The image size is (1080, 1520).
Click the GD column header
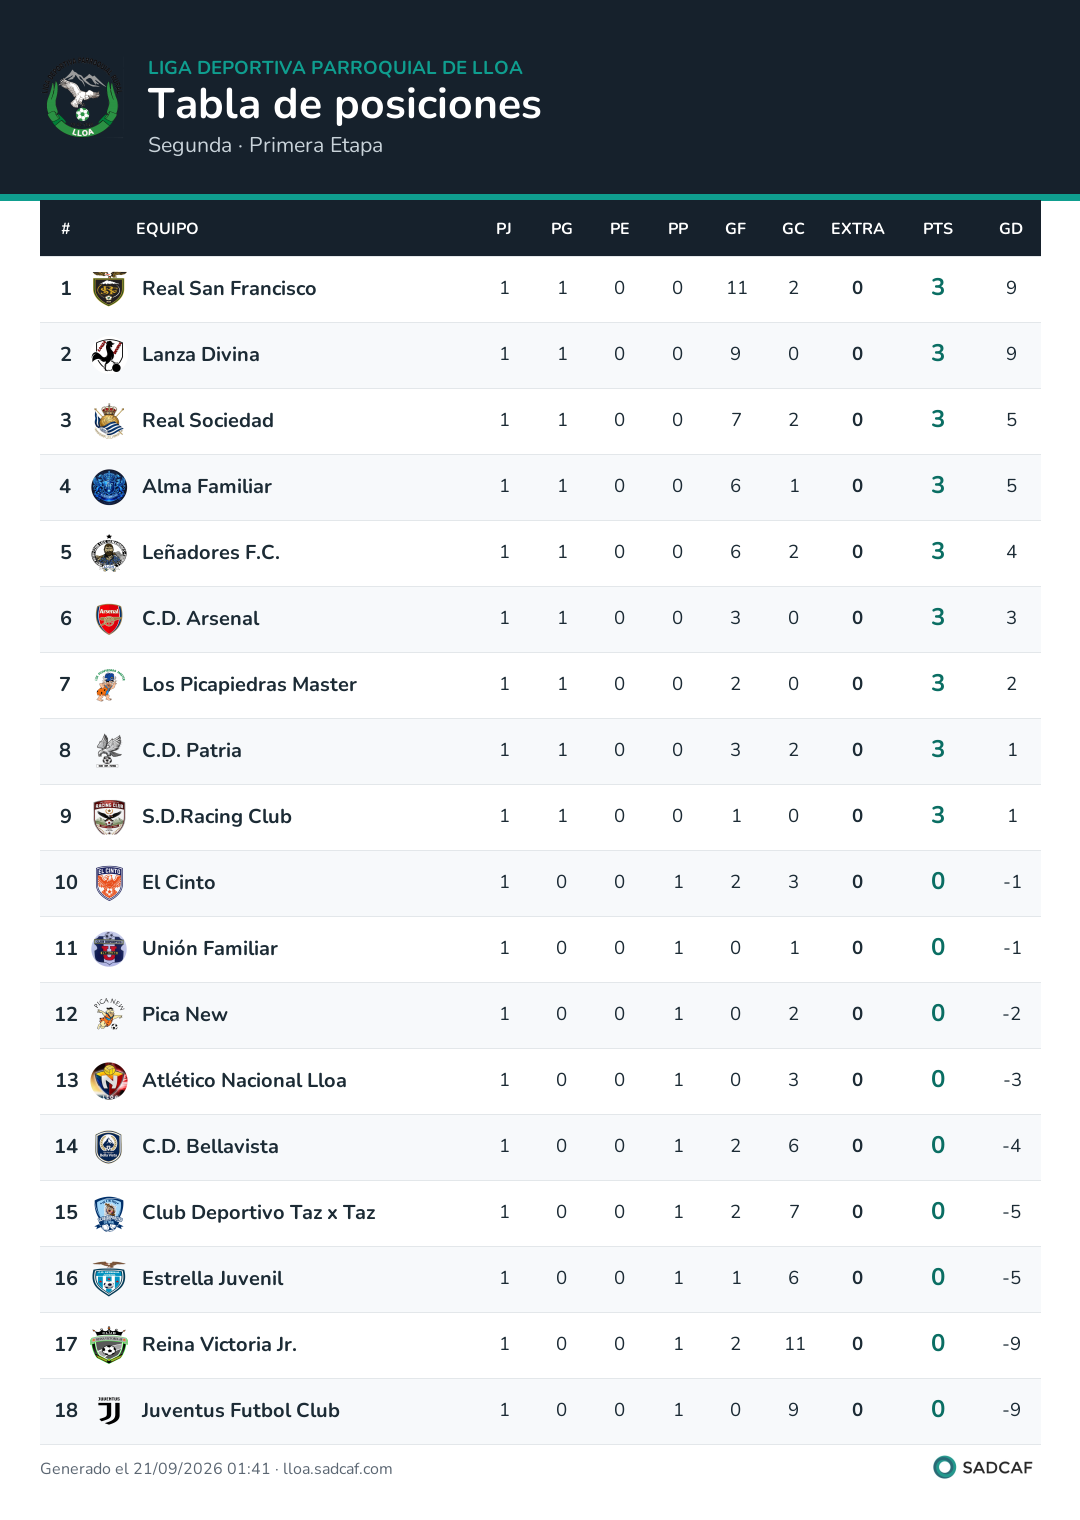1011,229
